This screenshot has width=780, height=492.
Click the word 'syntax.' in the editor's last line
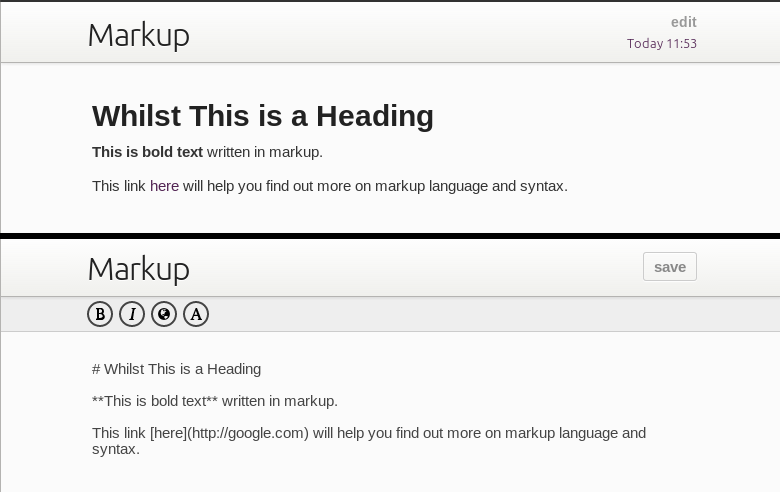point(115,449)
